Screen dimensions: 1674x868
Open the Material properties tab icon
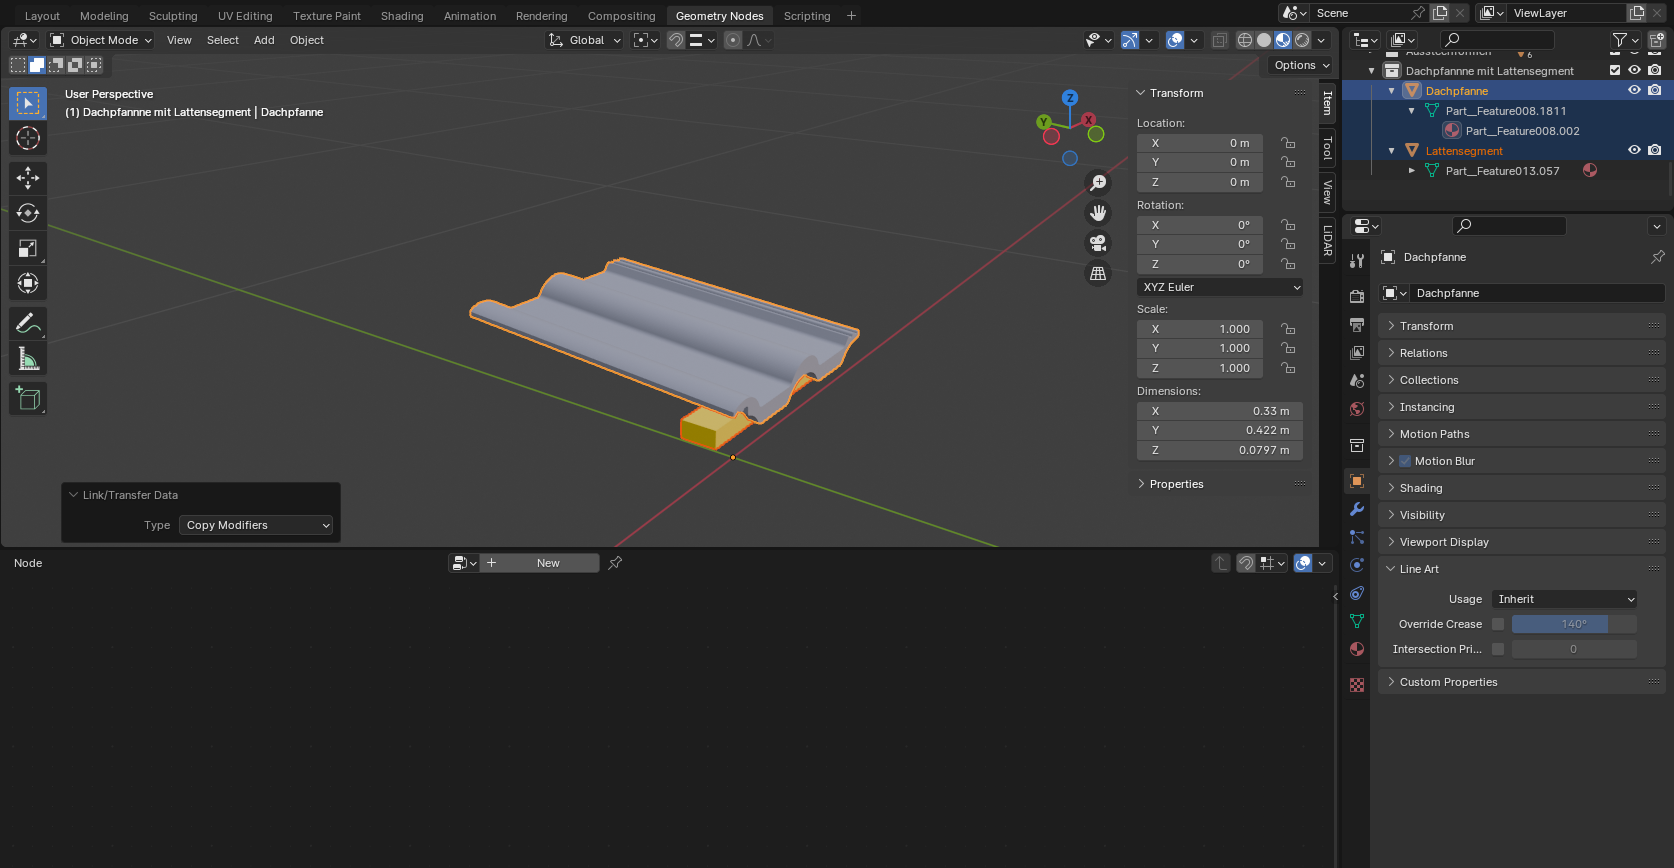1357,649
